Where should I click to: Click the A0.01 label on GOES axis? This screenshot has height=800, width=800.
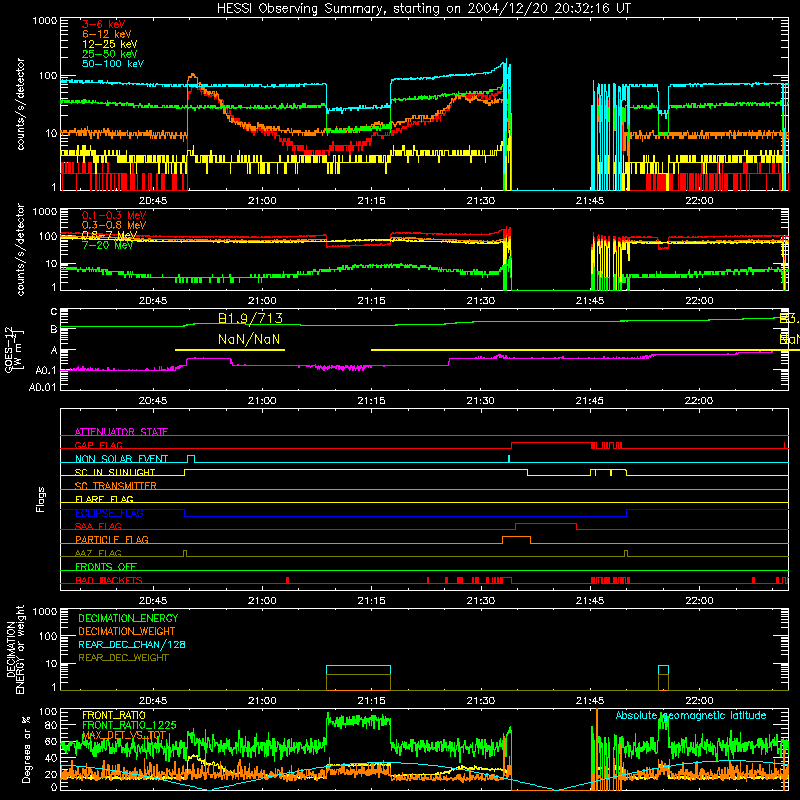(43, 387)
